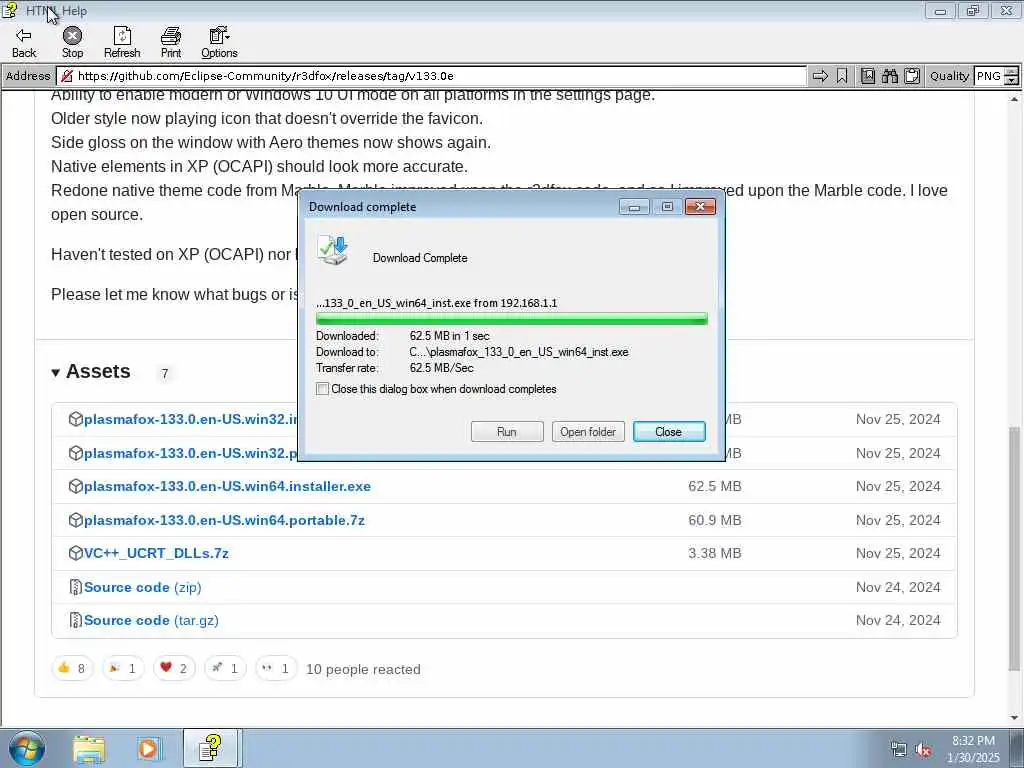This screenshot has height=768, width=1024.
Task: Click Close button in download dialog
Action: pos(669,432)
